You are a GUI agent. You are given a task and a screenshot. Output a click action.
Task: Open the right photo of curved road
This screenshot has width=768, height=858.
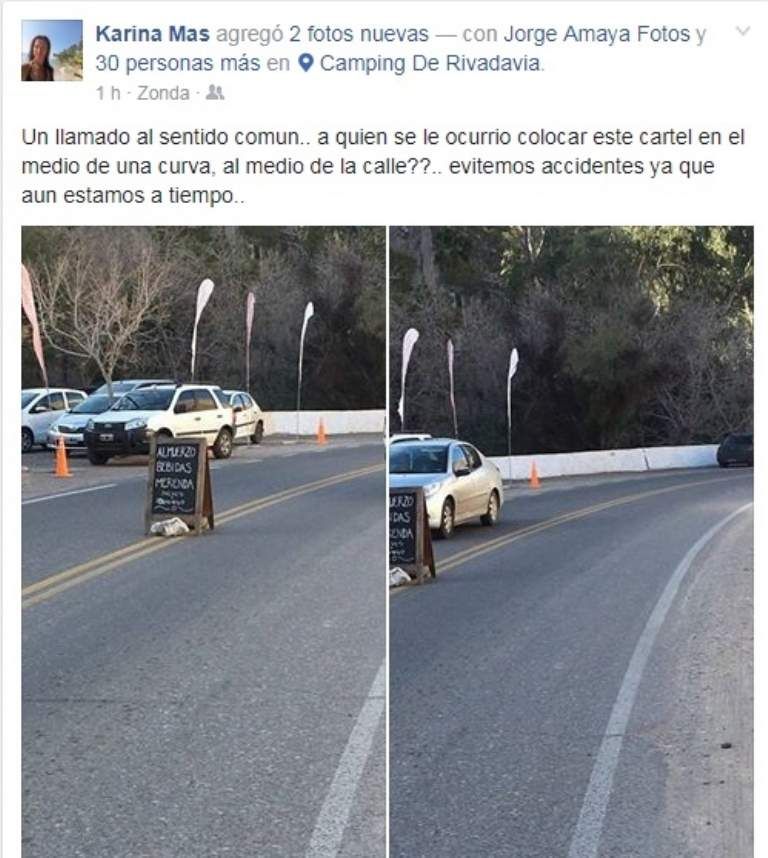point(572,542)
